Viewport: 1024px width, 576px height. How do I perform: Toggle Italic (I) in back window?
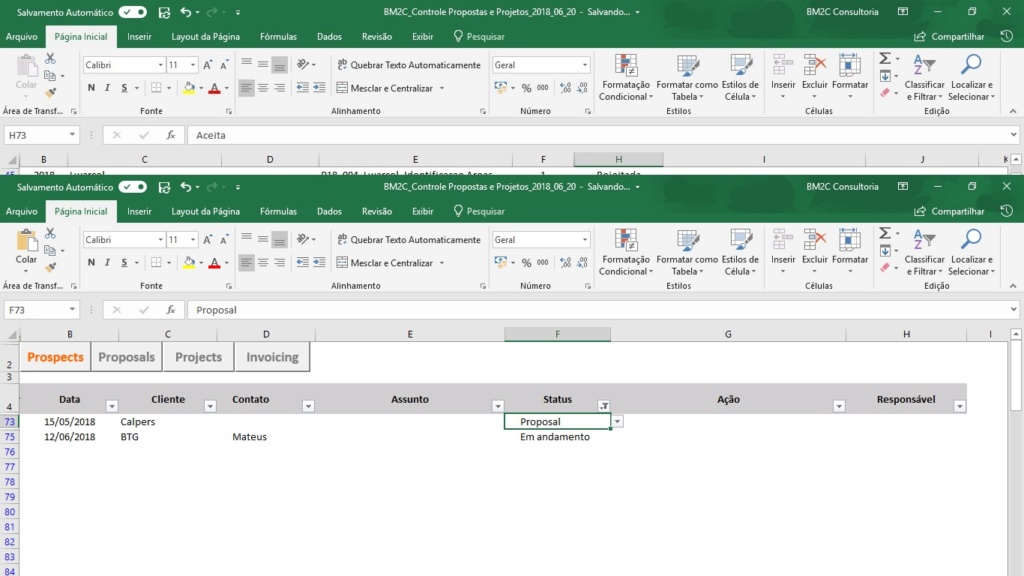107,88
